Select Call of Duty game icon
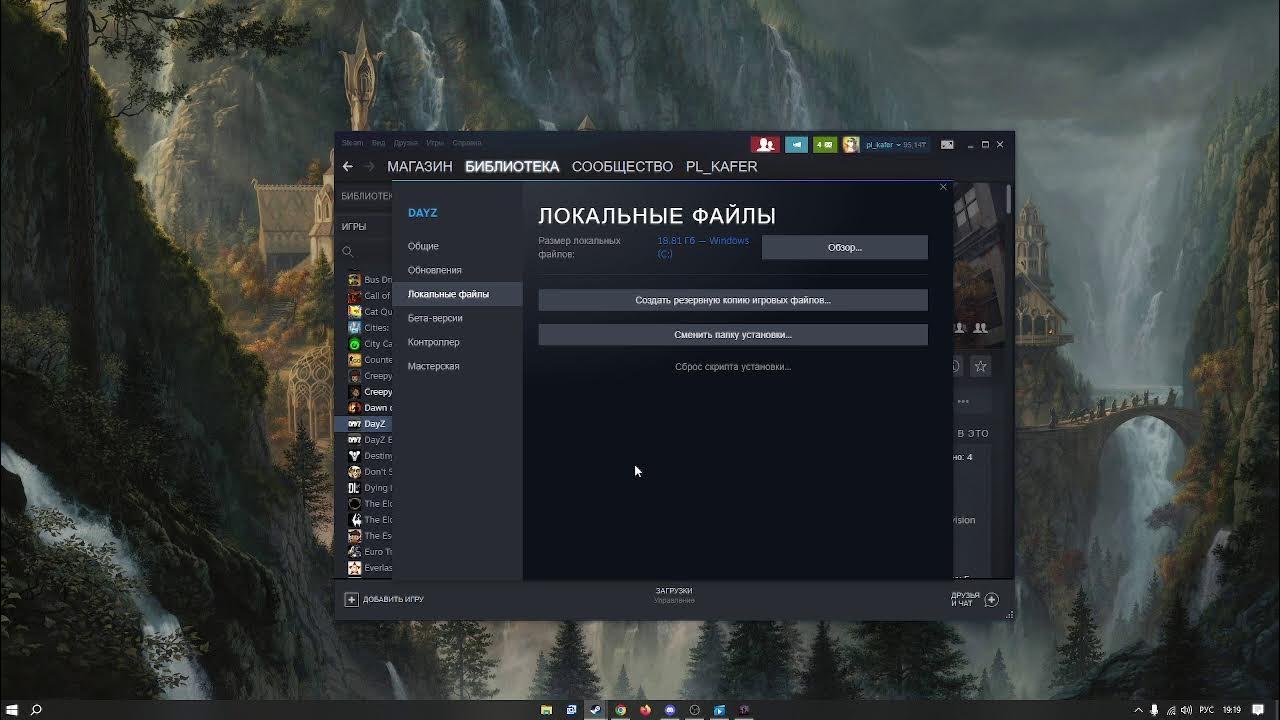 pyautogui.click(x=354, y=296)
